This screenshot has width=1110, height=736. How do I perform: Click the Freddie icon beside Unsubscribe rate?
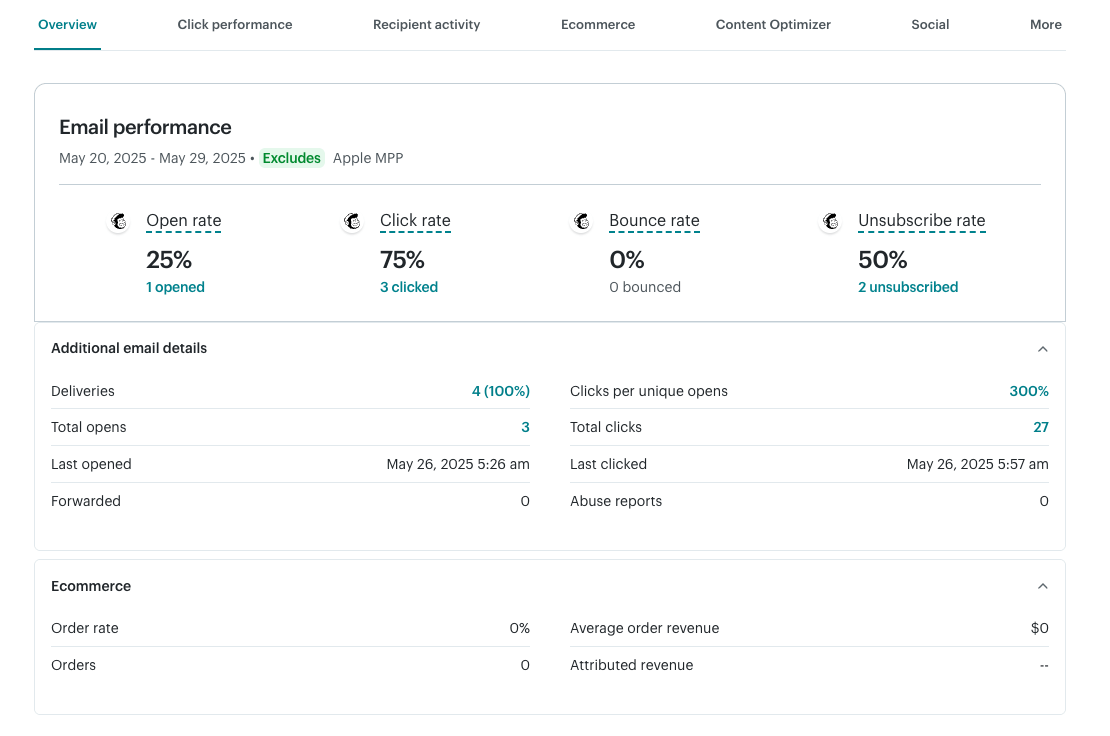click(x=830, y=221)
